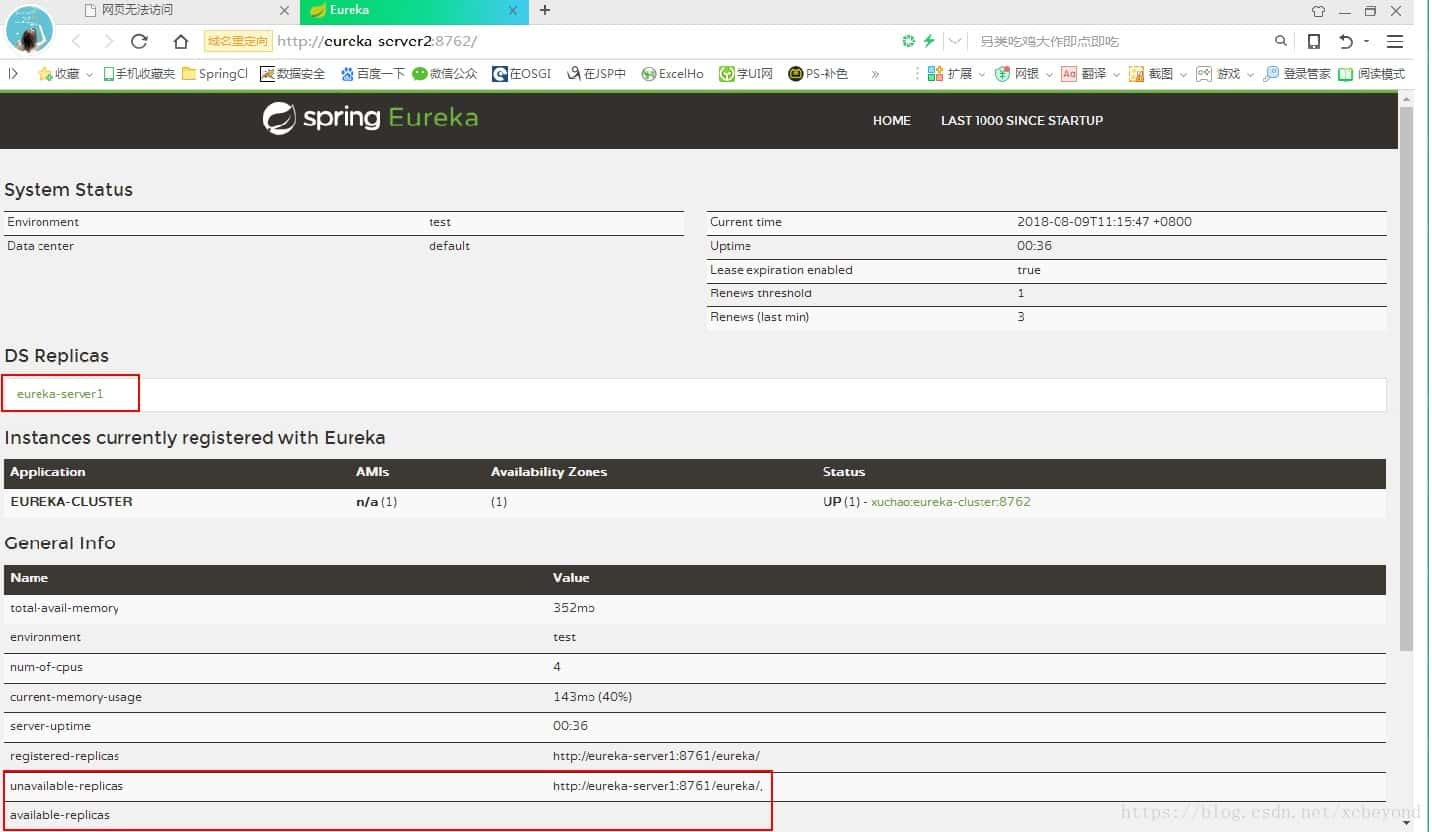This screenshot has width=1432, height=832.
Task: Open the skin (shirt) icon
Action: [1318, 11]
